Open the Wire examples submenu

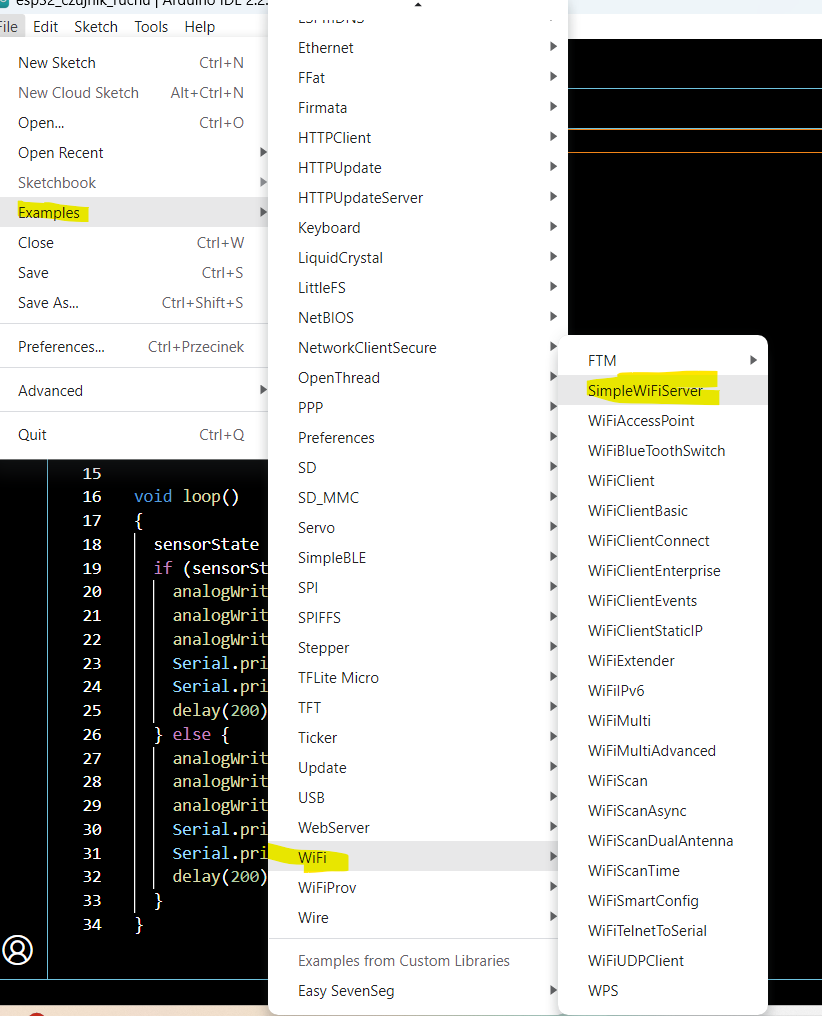pos(415,918)
